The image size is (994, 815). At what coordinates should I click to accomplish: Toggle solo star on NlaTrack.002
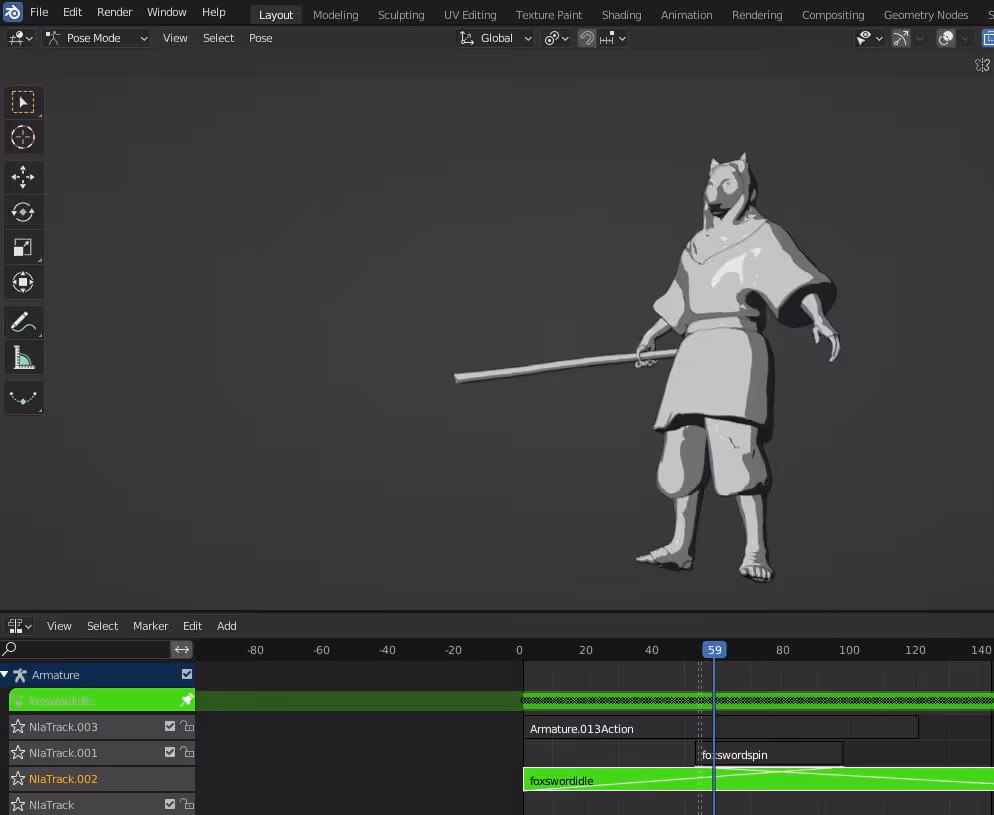click(x=18, y=778)
